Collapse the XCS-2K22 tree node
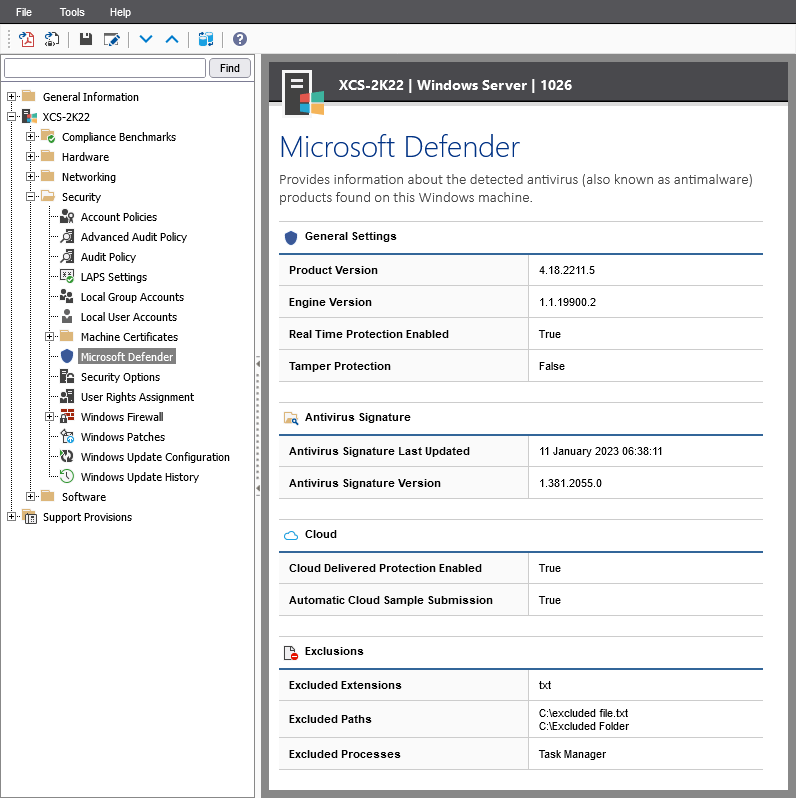The image size is (796, 798). tap(11, 117)
